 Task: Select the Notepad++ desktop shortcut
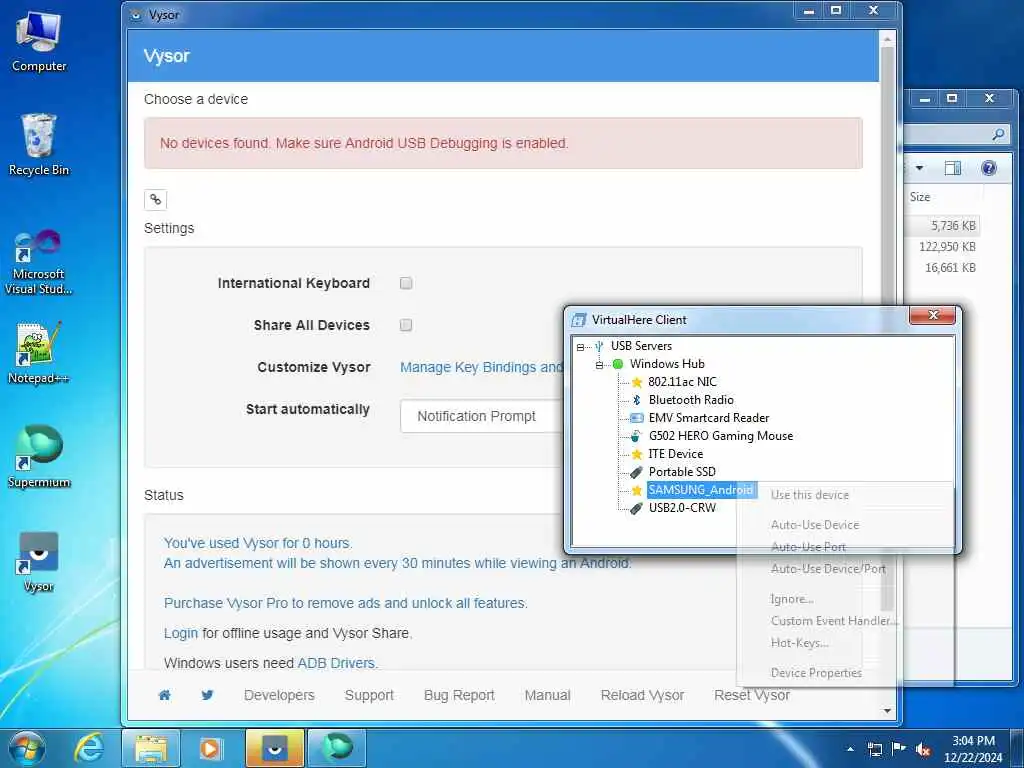[x=39, y=353]
